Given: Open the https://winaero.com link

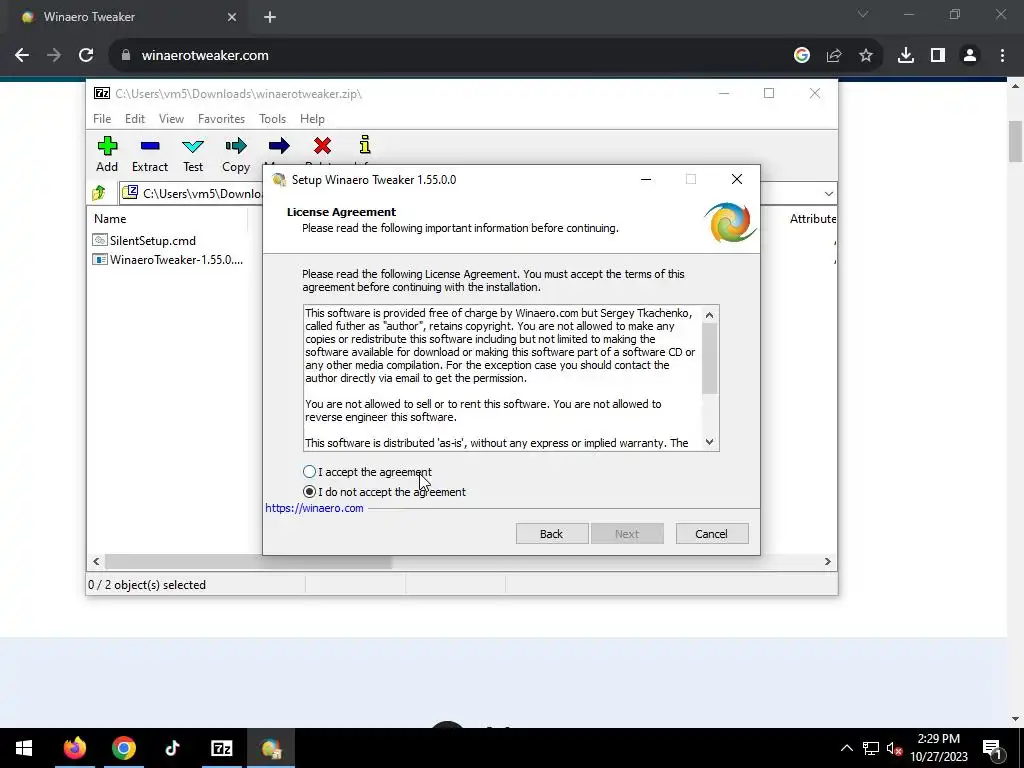Looking at the screenshot, I should [314, 508].
